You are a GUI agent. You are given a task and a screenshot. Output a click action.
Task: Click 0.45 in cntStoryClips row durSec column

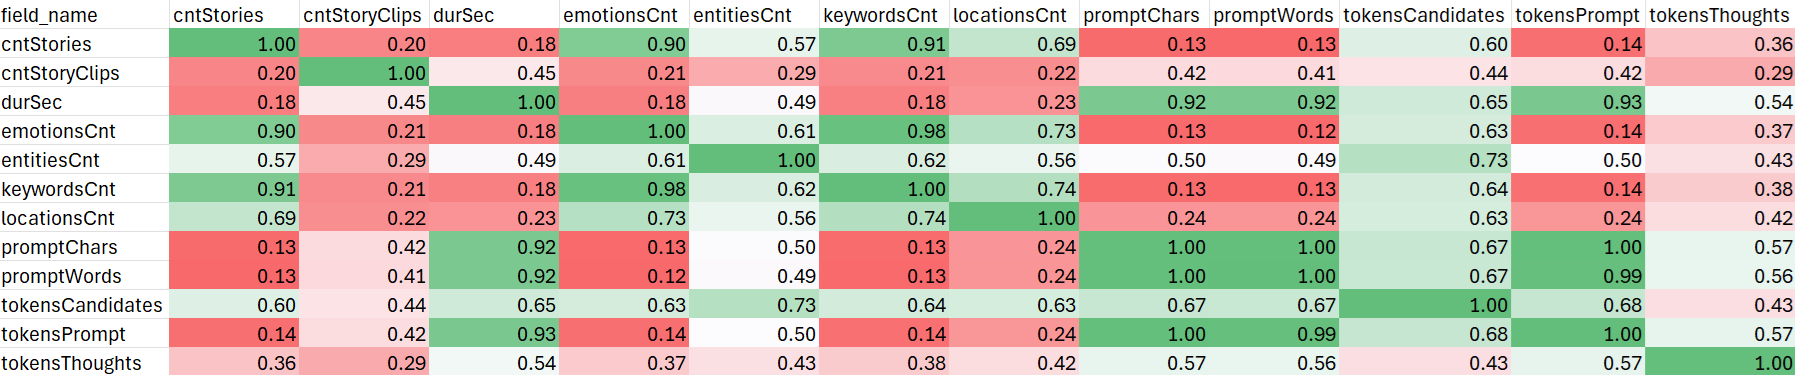click(x=494, y=73)
